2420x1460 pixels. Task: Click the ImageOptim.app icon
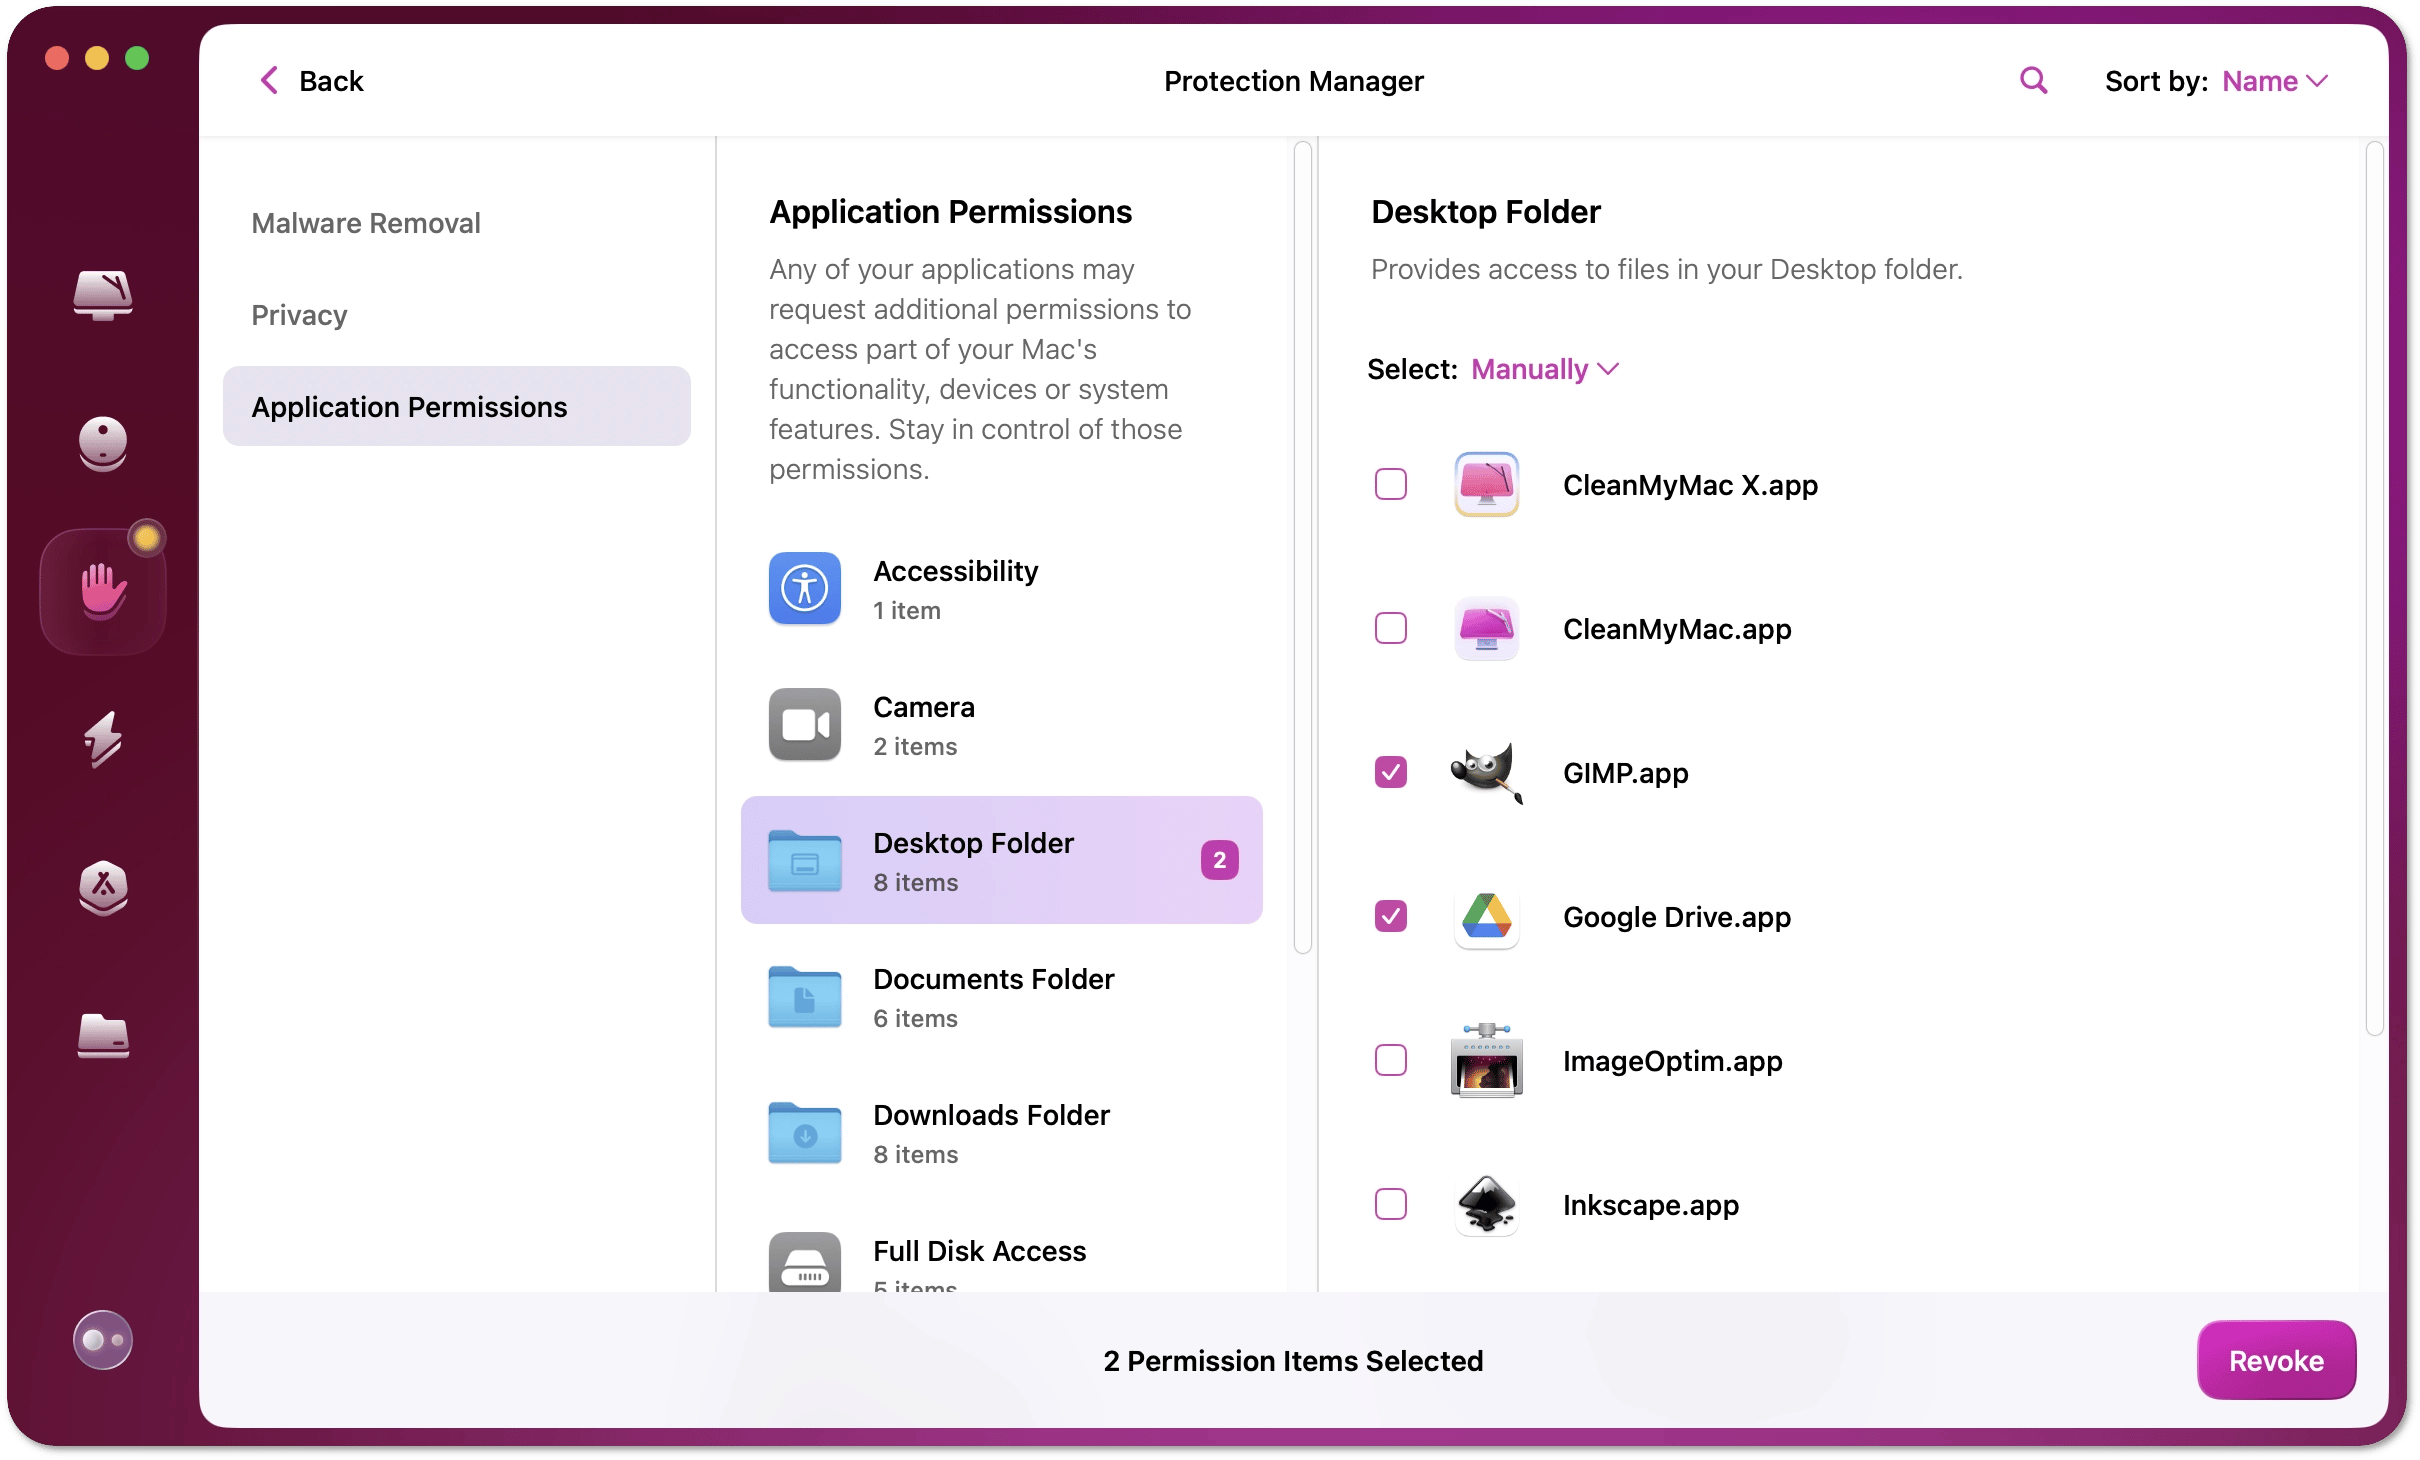(x=1487, y=1061)
